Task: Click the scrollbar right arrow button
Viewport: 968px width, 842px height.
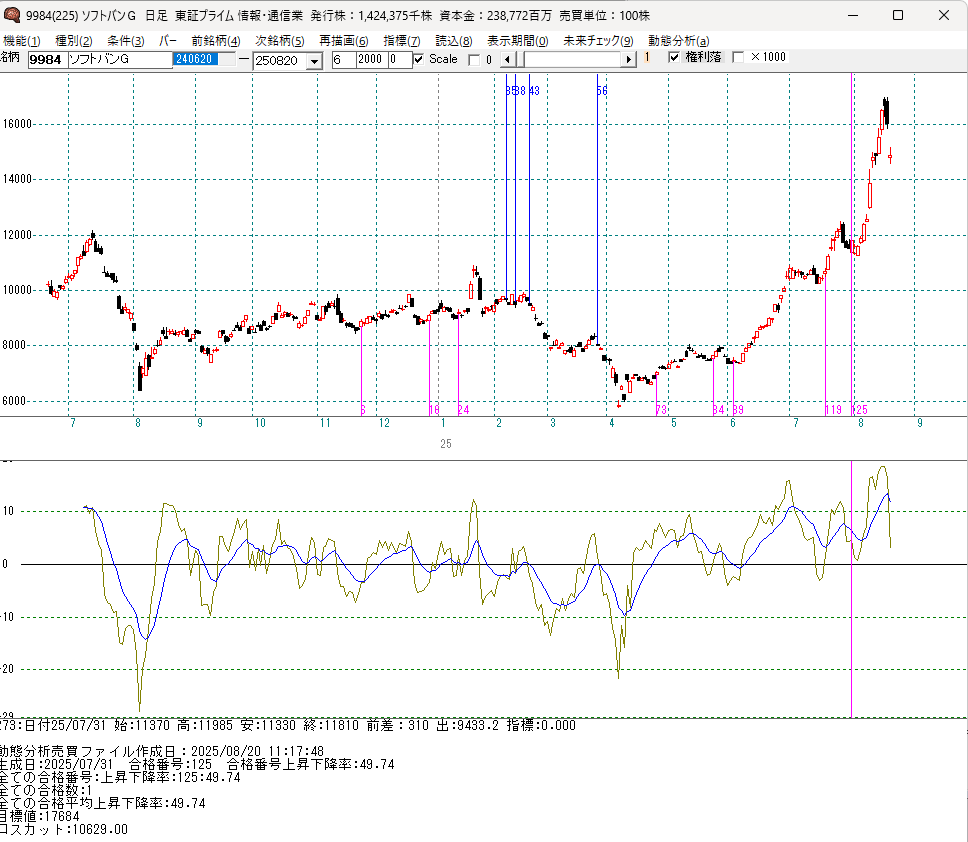Action: click(x=629, y=59)
